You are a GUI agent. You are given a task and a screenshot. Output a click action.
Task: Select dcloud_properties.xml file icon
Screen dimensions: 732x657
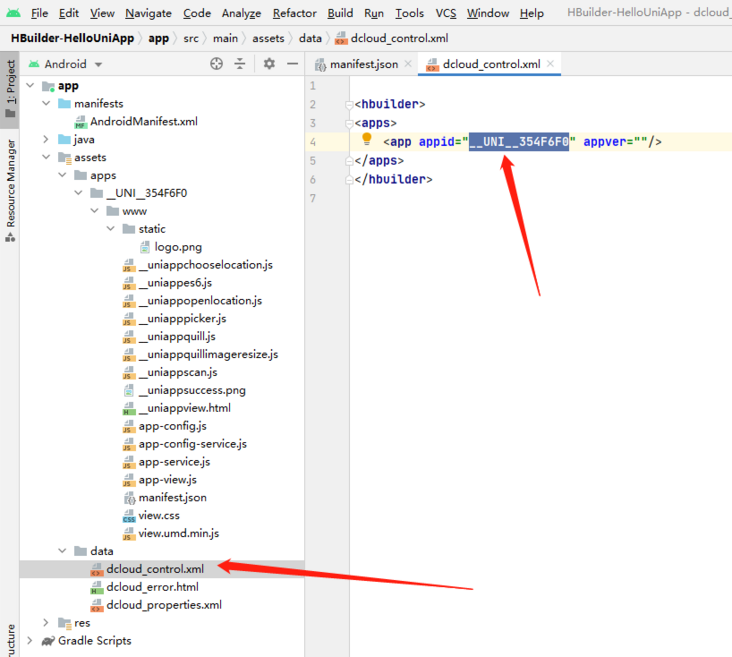97,606
